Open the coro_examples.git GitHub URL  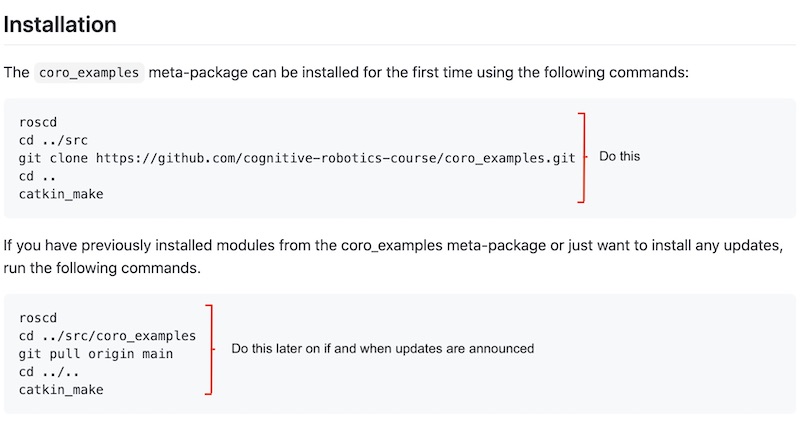336,158
